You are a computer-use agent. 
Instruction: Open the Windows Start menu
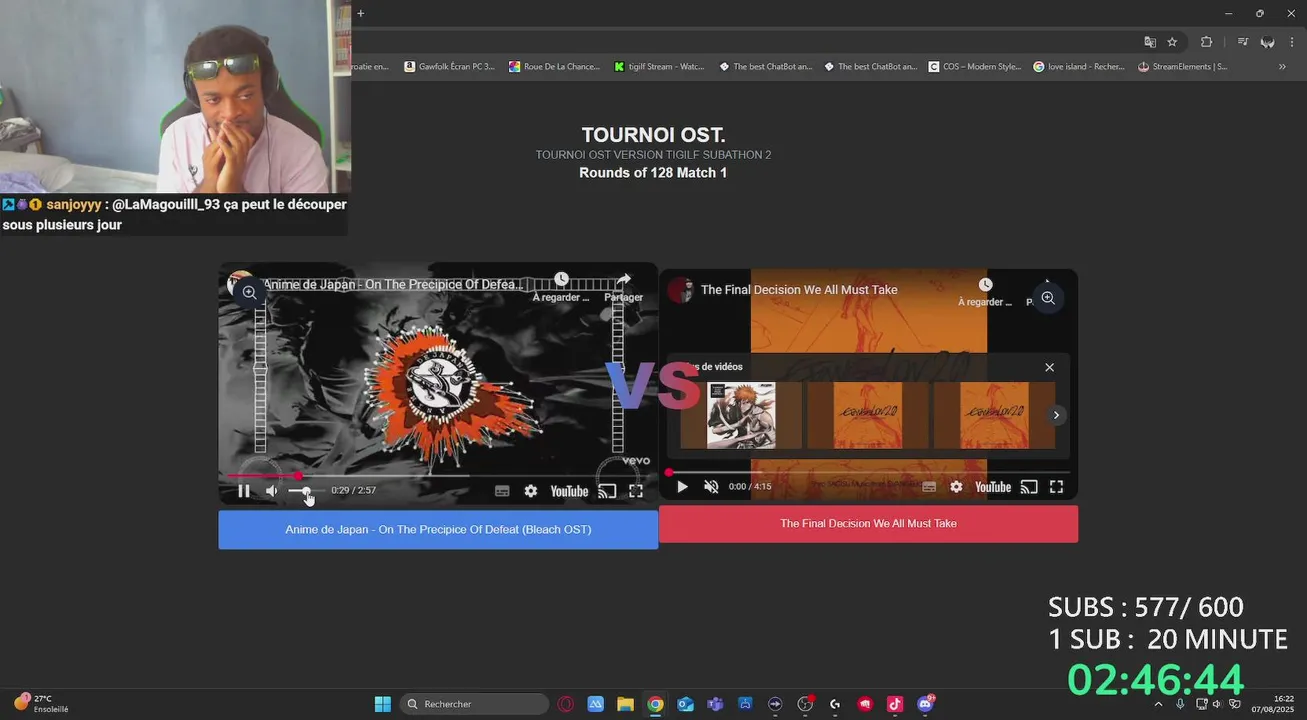pos(382,704)
